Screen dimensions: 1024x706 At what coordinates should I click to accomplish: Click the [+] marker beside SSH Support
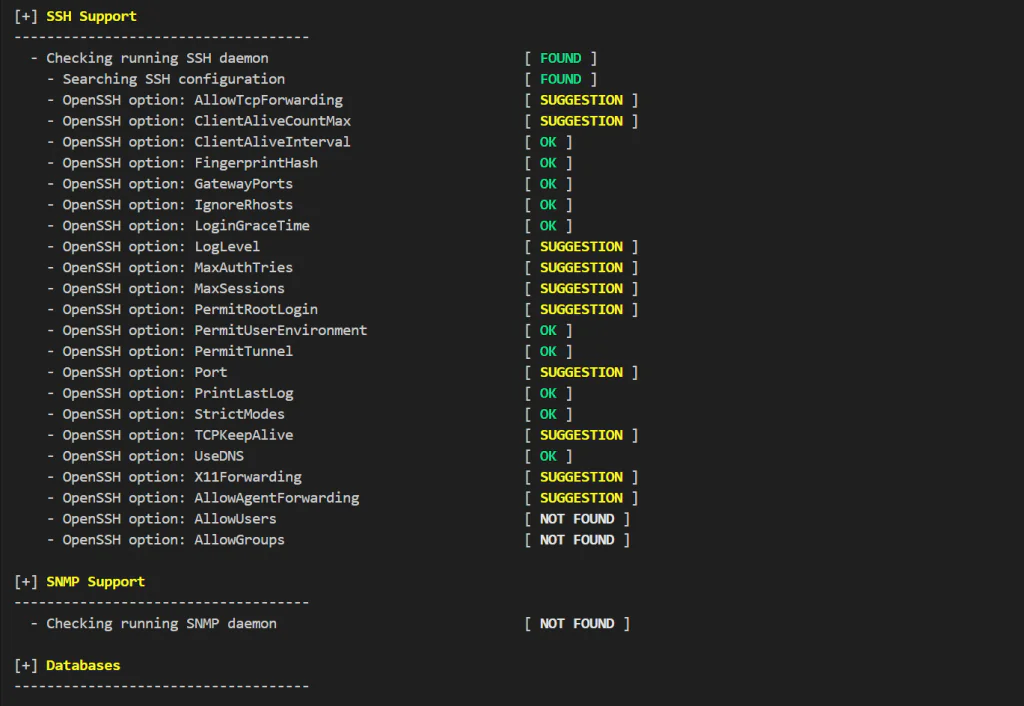pos(26,16)
